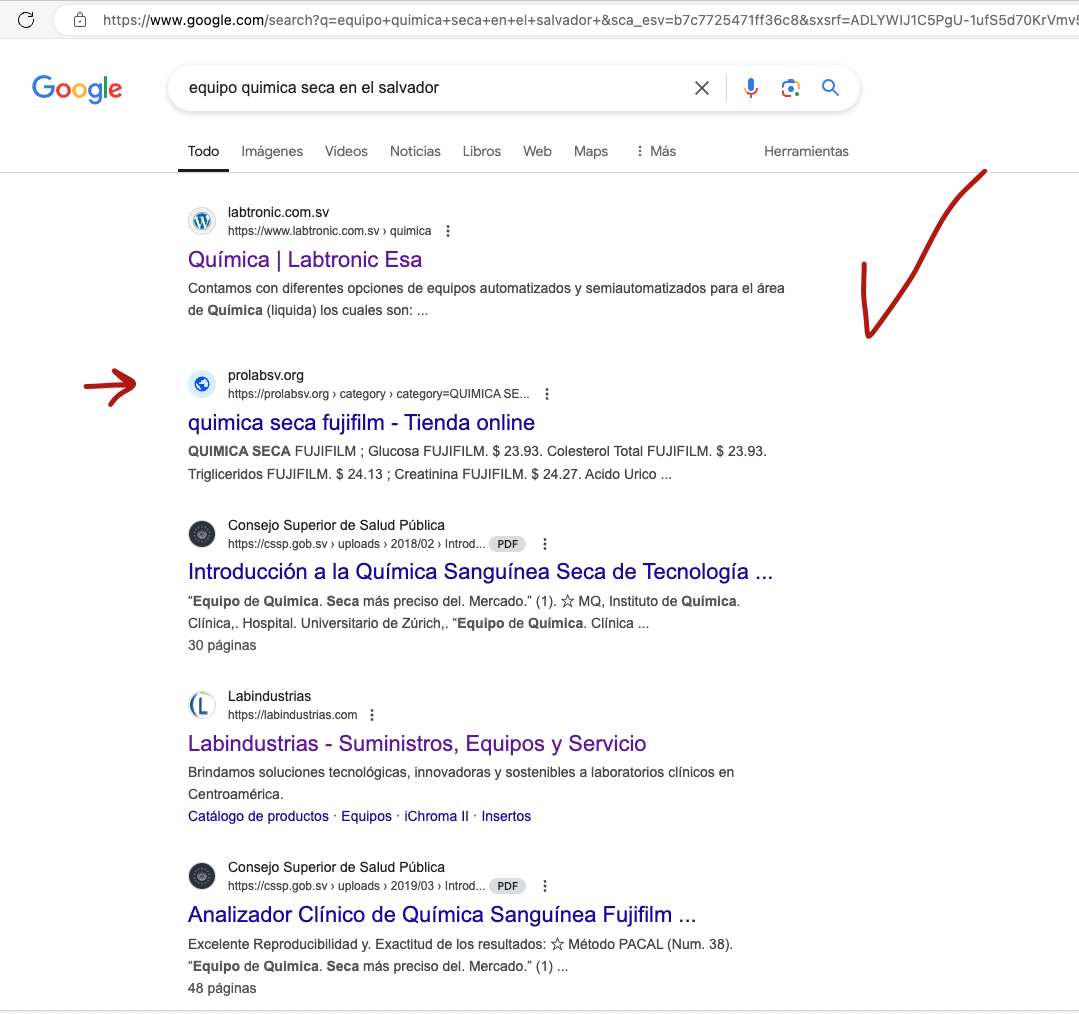Click the site info lock icon
Screen dimensions: 1079x1014
[x=80, y=20]
